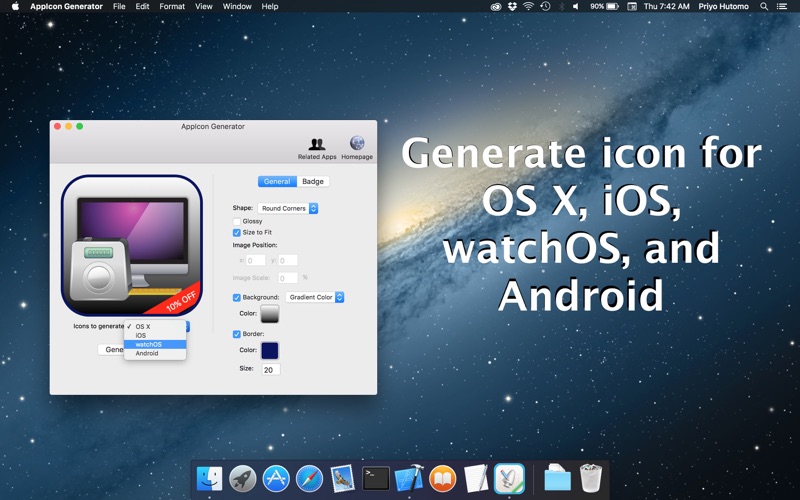Expand the Gradient Color background dropdown
Screen dimensions: 800x500
coord(315,297)
